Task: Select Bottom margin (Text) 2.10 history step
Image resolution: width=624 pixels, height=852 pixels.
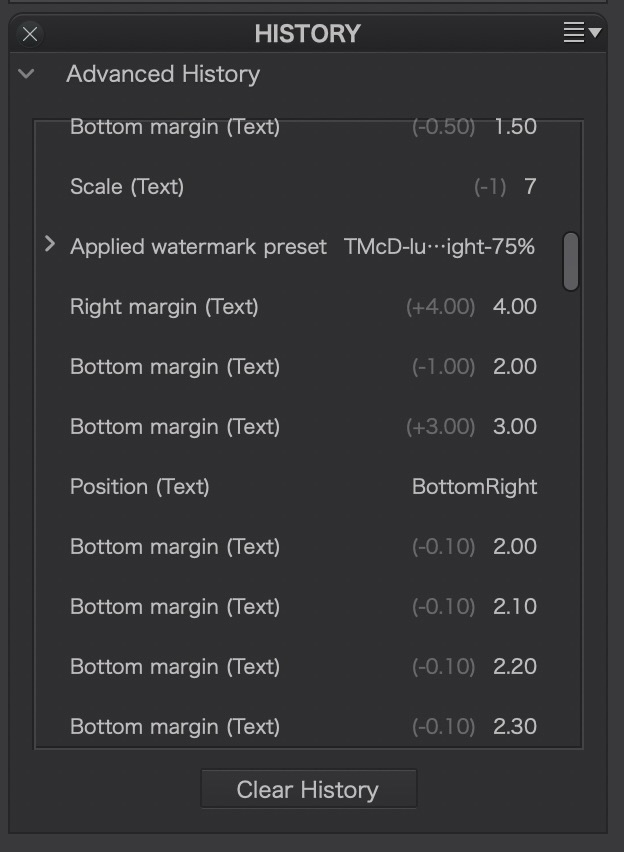Action: click(175, 607)
